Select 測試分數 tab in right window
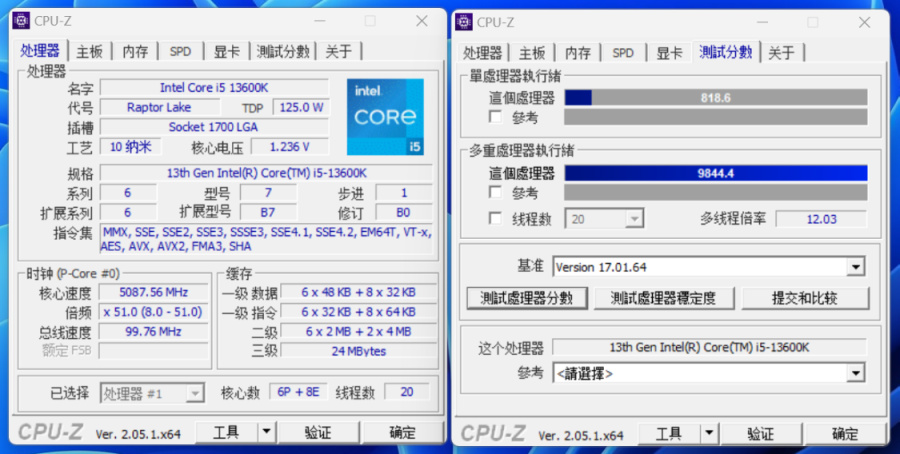 pos(726,52)
